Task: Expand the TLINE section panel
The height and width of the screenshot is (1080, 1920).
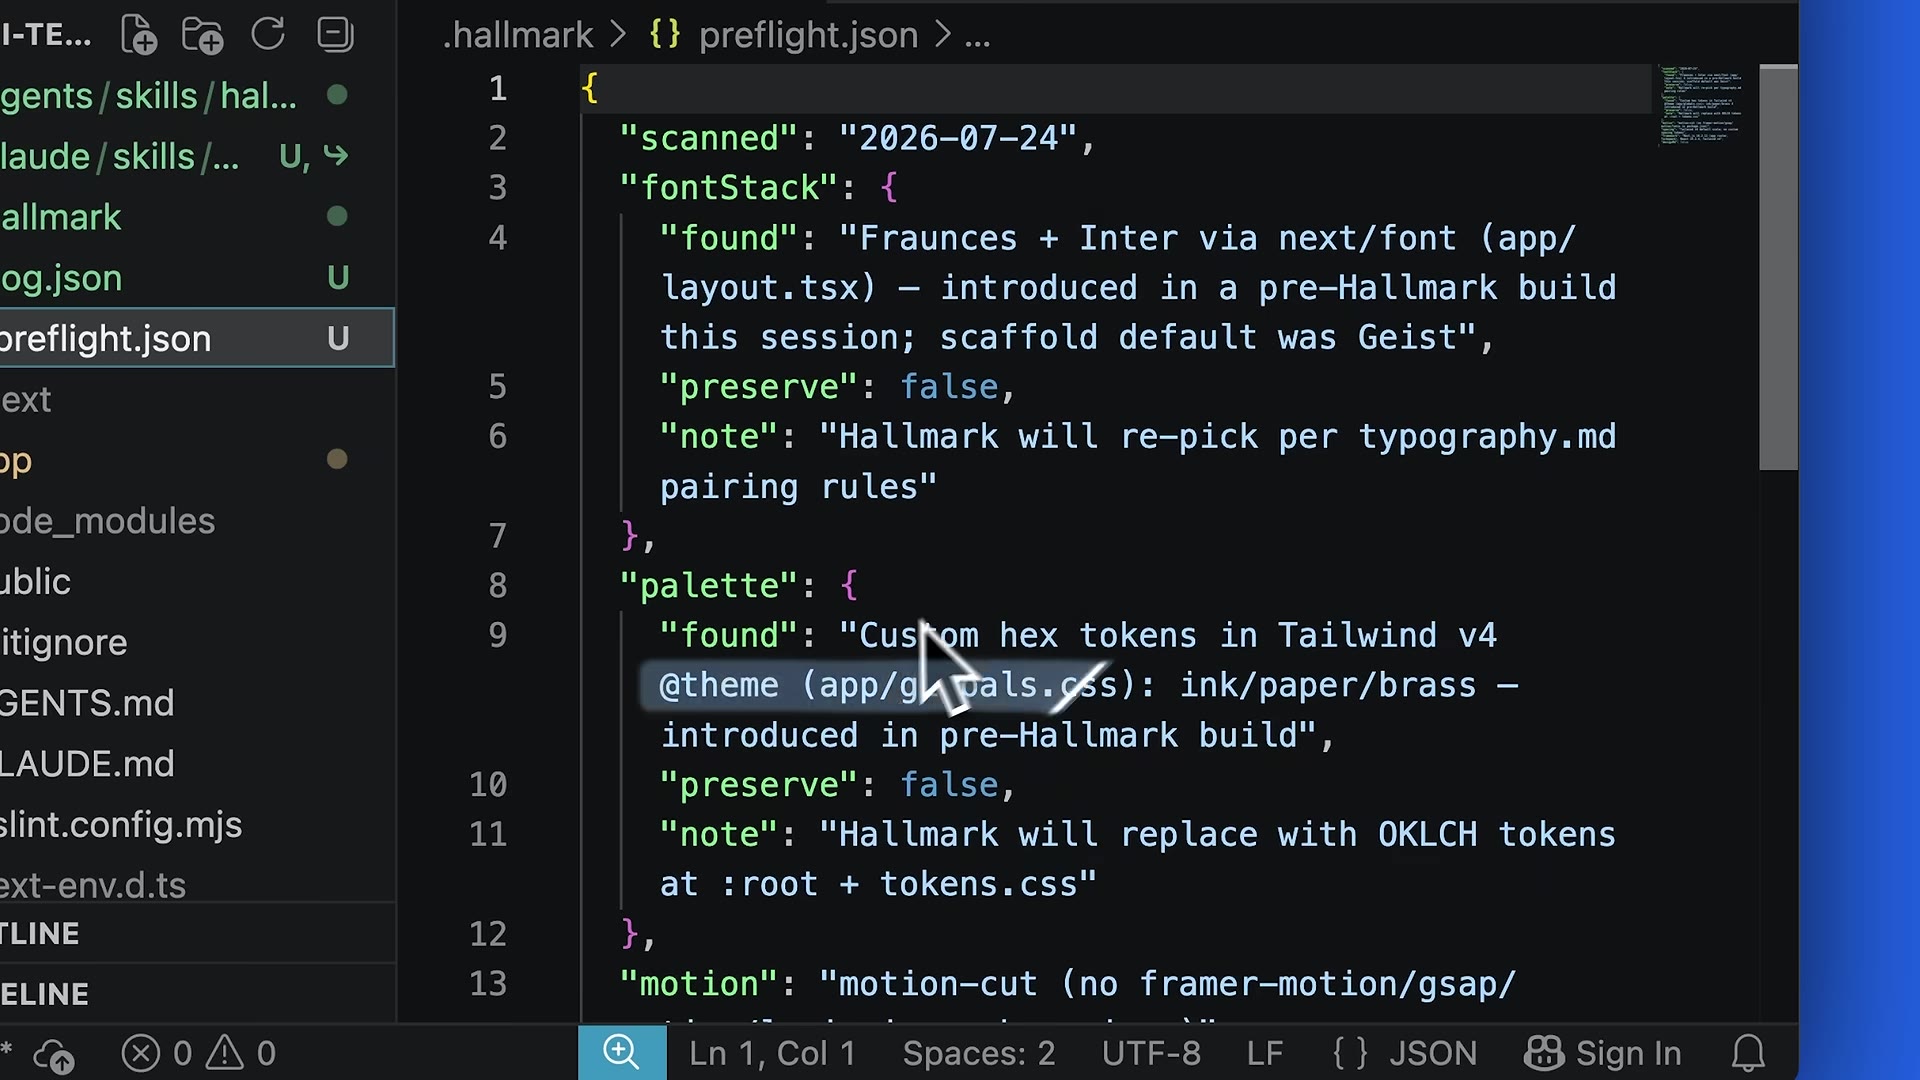Action: [x=197, y=933]
